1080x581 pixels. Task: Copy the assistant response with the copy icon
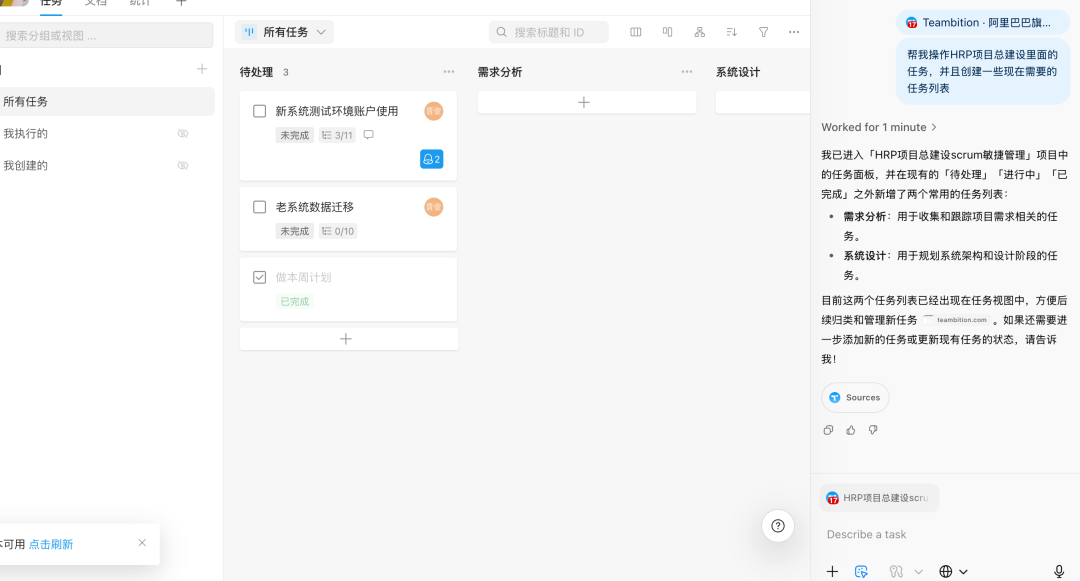(829, 430)
